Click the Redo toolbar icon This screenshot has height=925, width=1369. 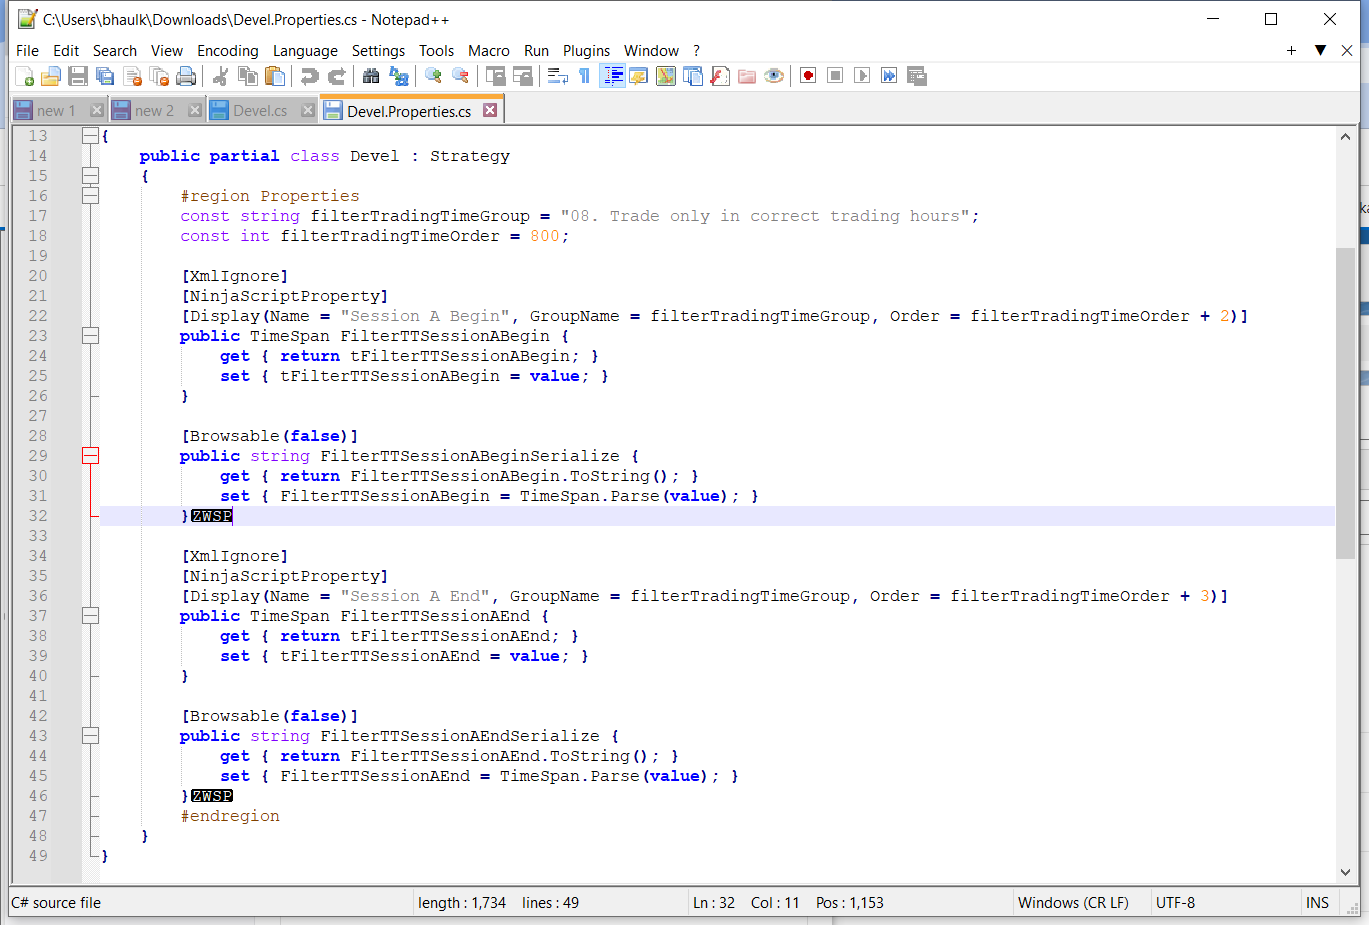(337, 76)
